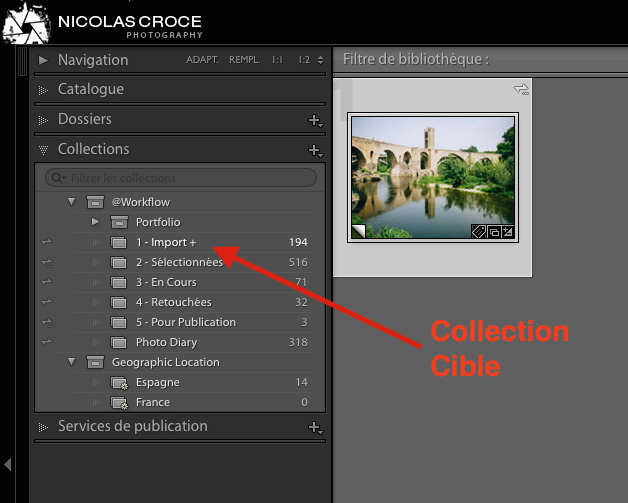Click the plus icon in the Dossiers header

pos(314,120)
